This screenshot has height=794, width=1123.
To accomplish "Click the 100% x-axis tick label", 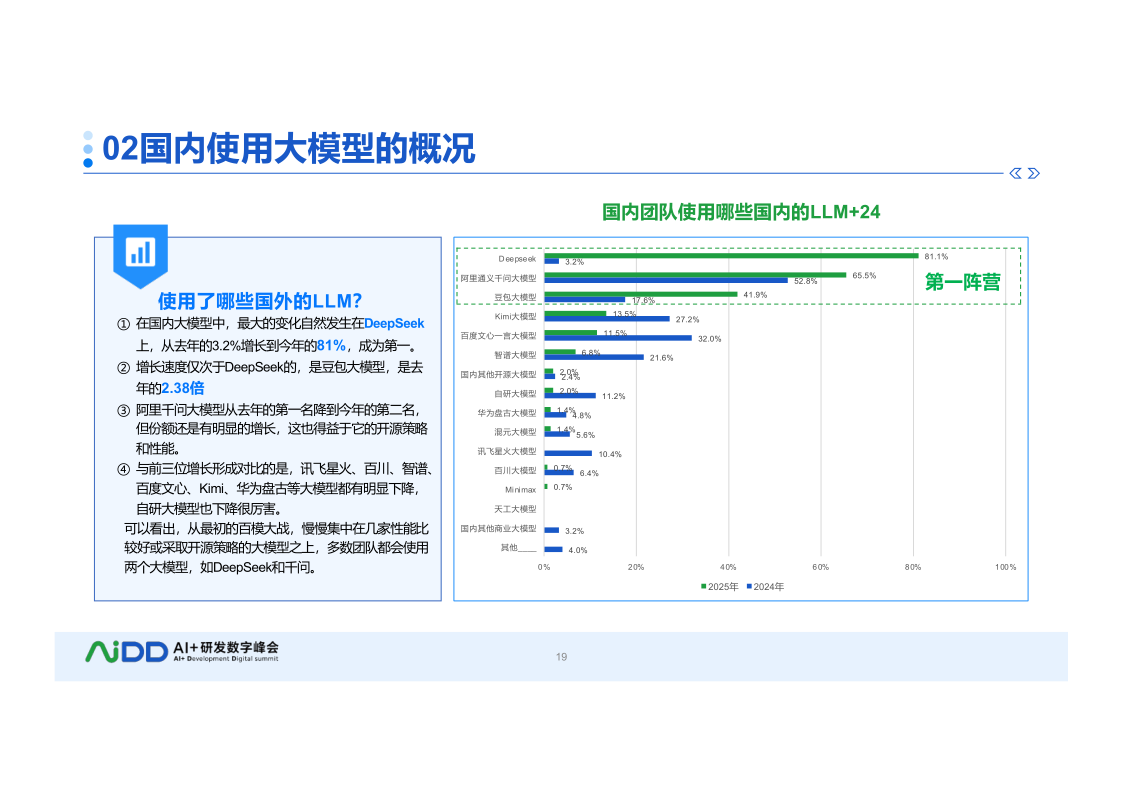I will point(1006,567).
